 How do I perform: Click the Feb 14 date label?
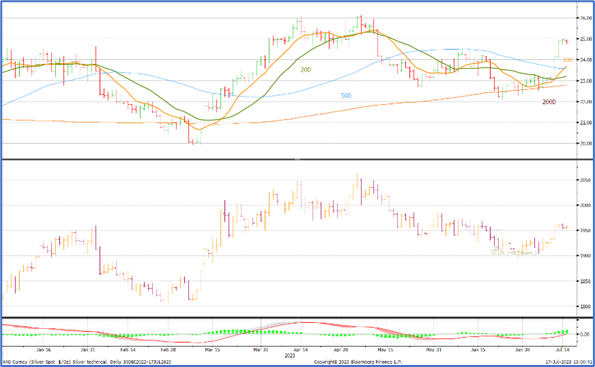click(128, 350)
